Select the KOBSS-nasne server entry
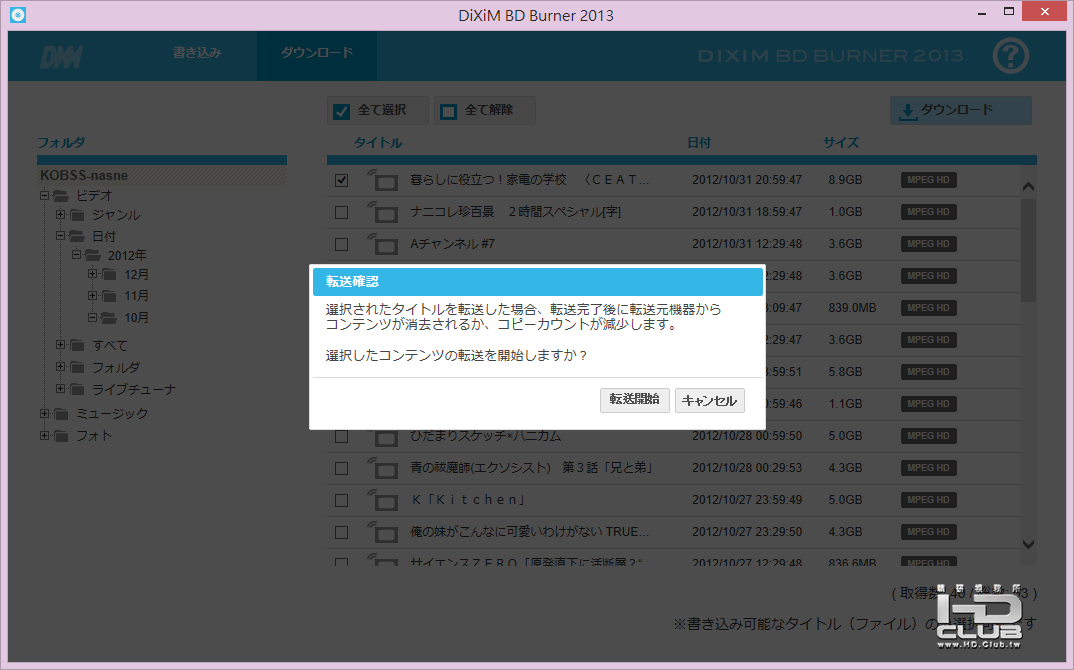Screen dimensions: 1074x670 162,175
